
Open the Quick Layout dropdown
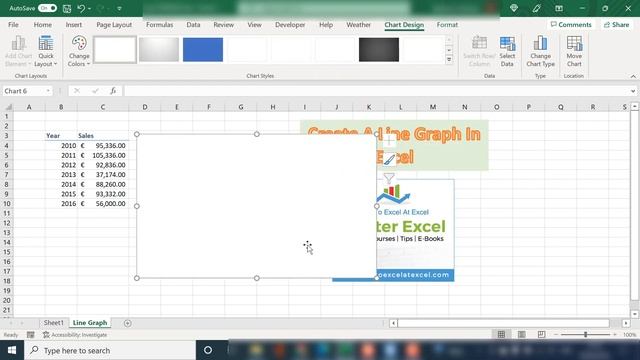[46, 51]
